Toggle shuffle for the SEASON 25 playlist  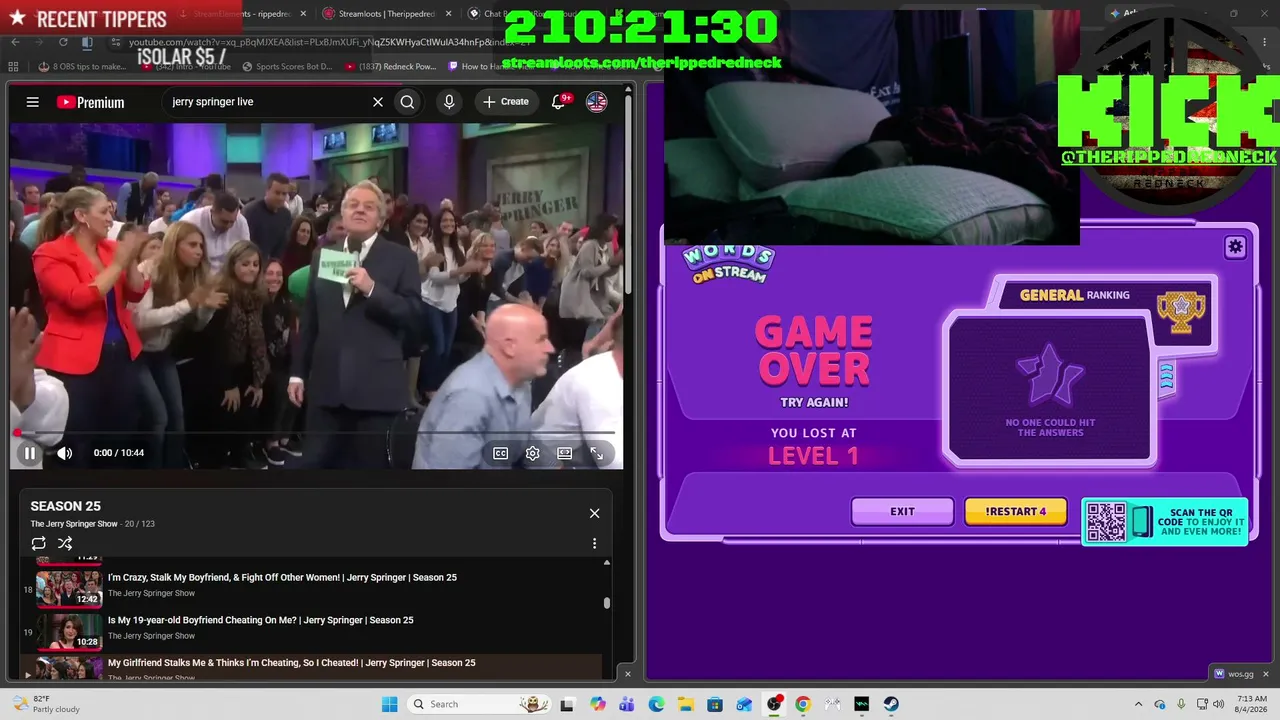coord(65,544)
